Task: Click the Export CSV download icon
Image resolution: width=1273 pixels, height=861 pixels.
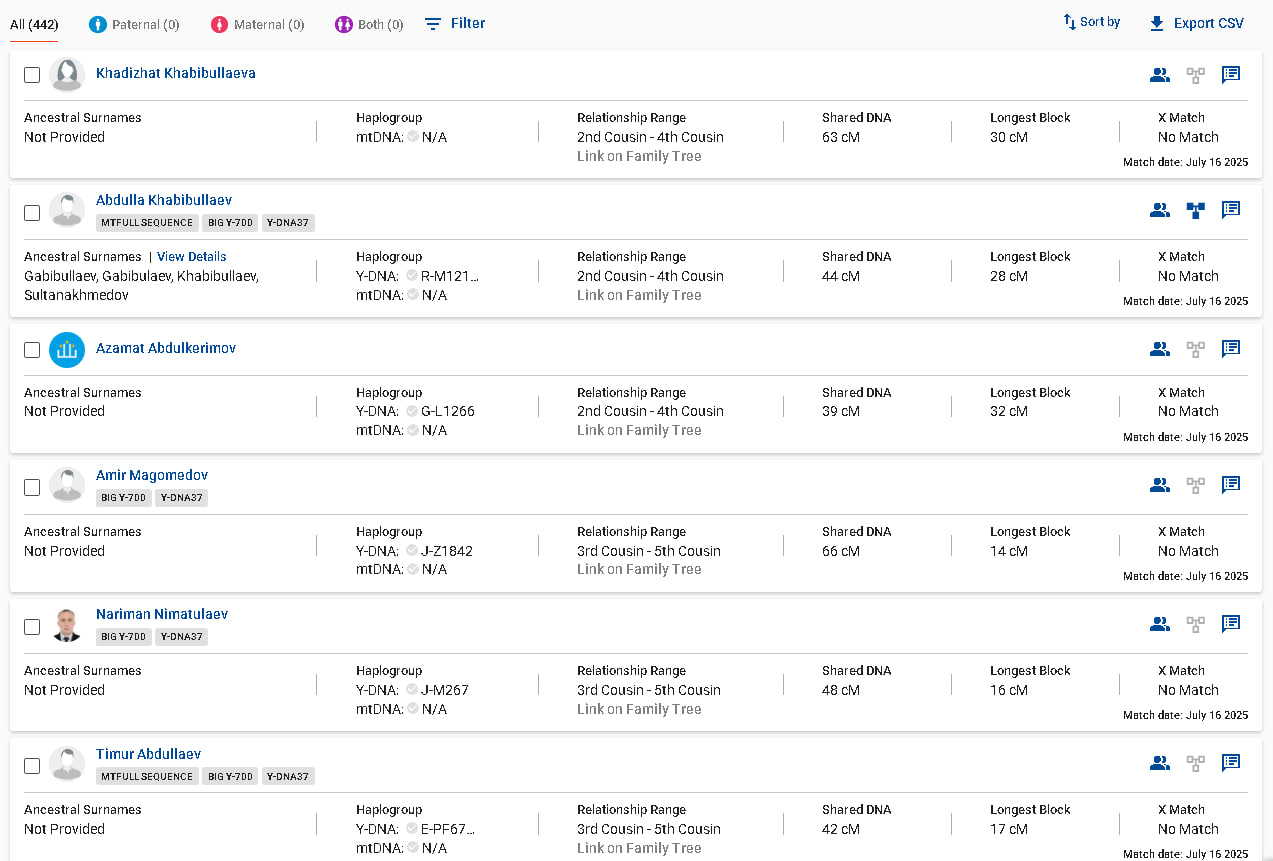Action: (x=1157, y=23)
